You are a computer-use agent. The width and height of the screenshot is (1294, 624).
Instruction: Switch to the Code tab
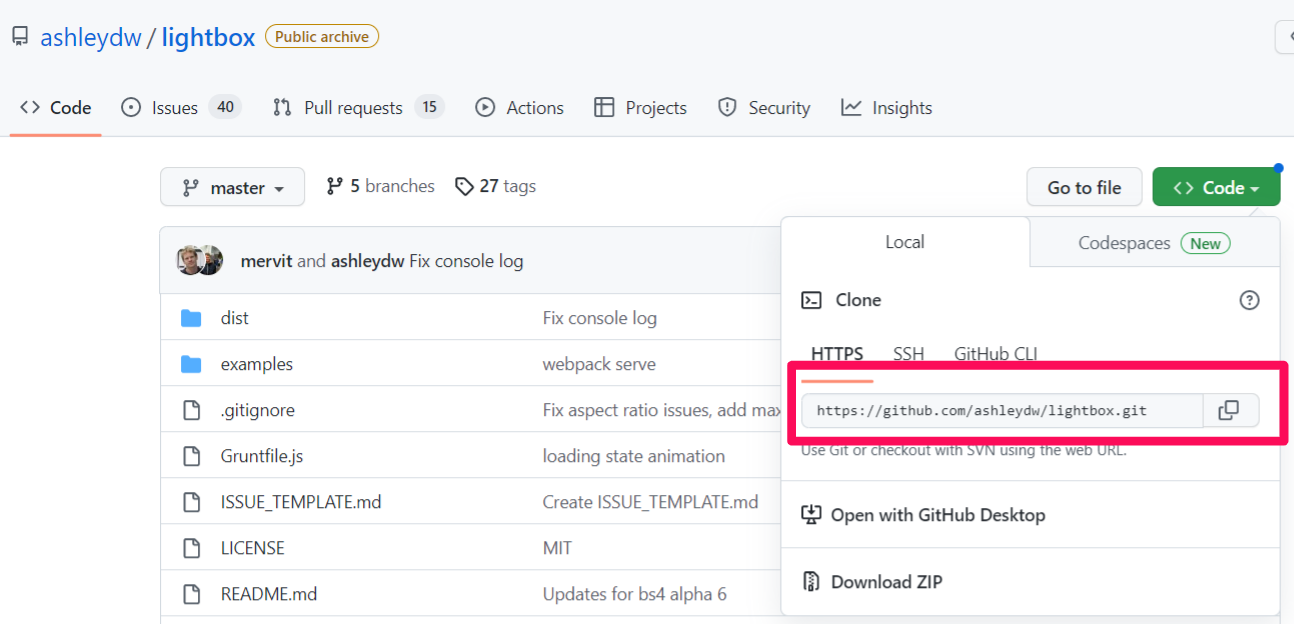coord(56,108)
